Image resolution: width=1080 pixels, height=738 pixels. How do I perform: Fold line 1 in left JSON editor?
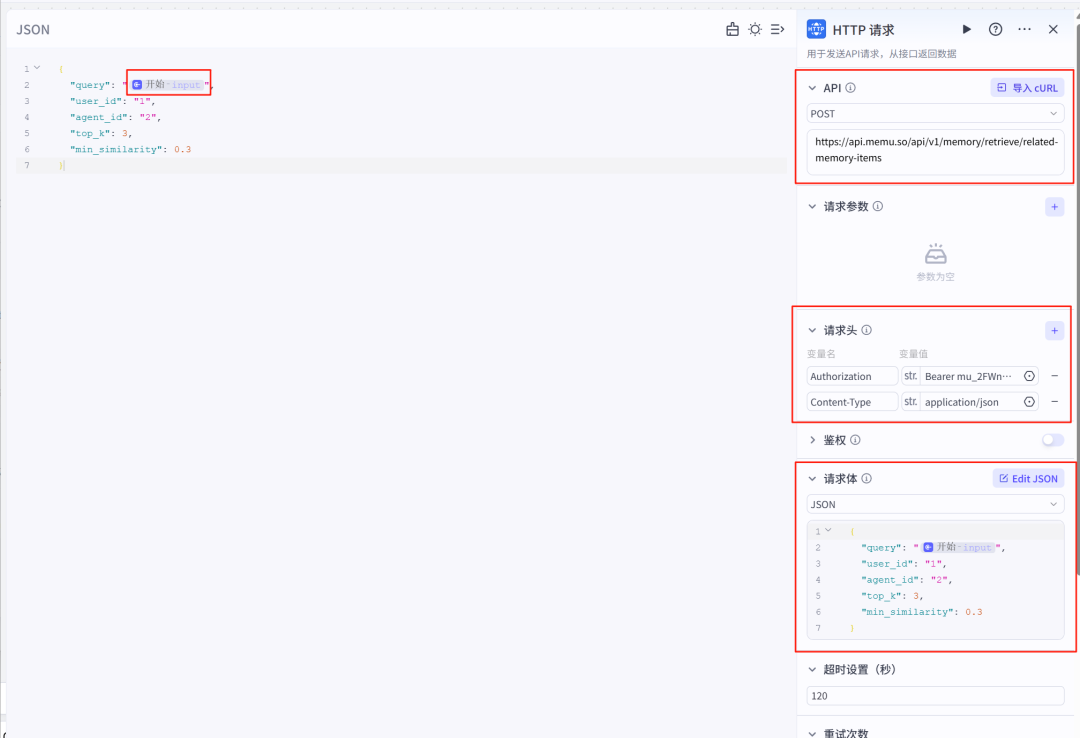click(37, 68)
